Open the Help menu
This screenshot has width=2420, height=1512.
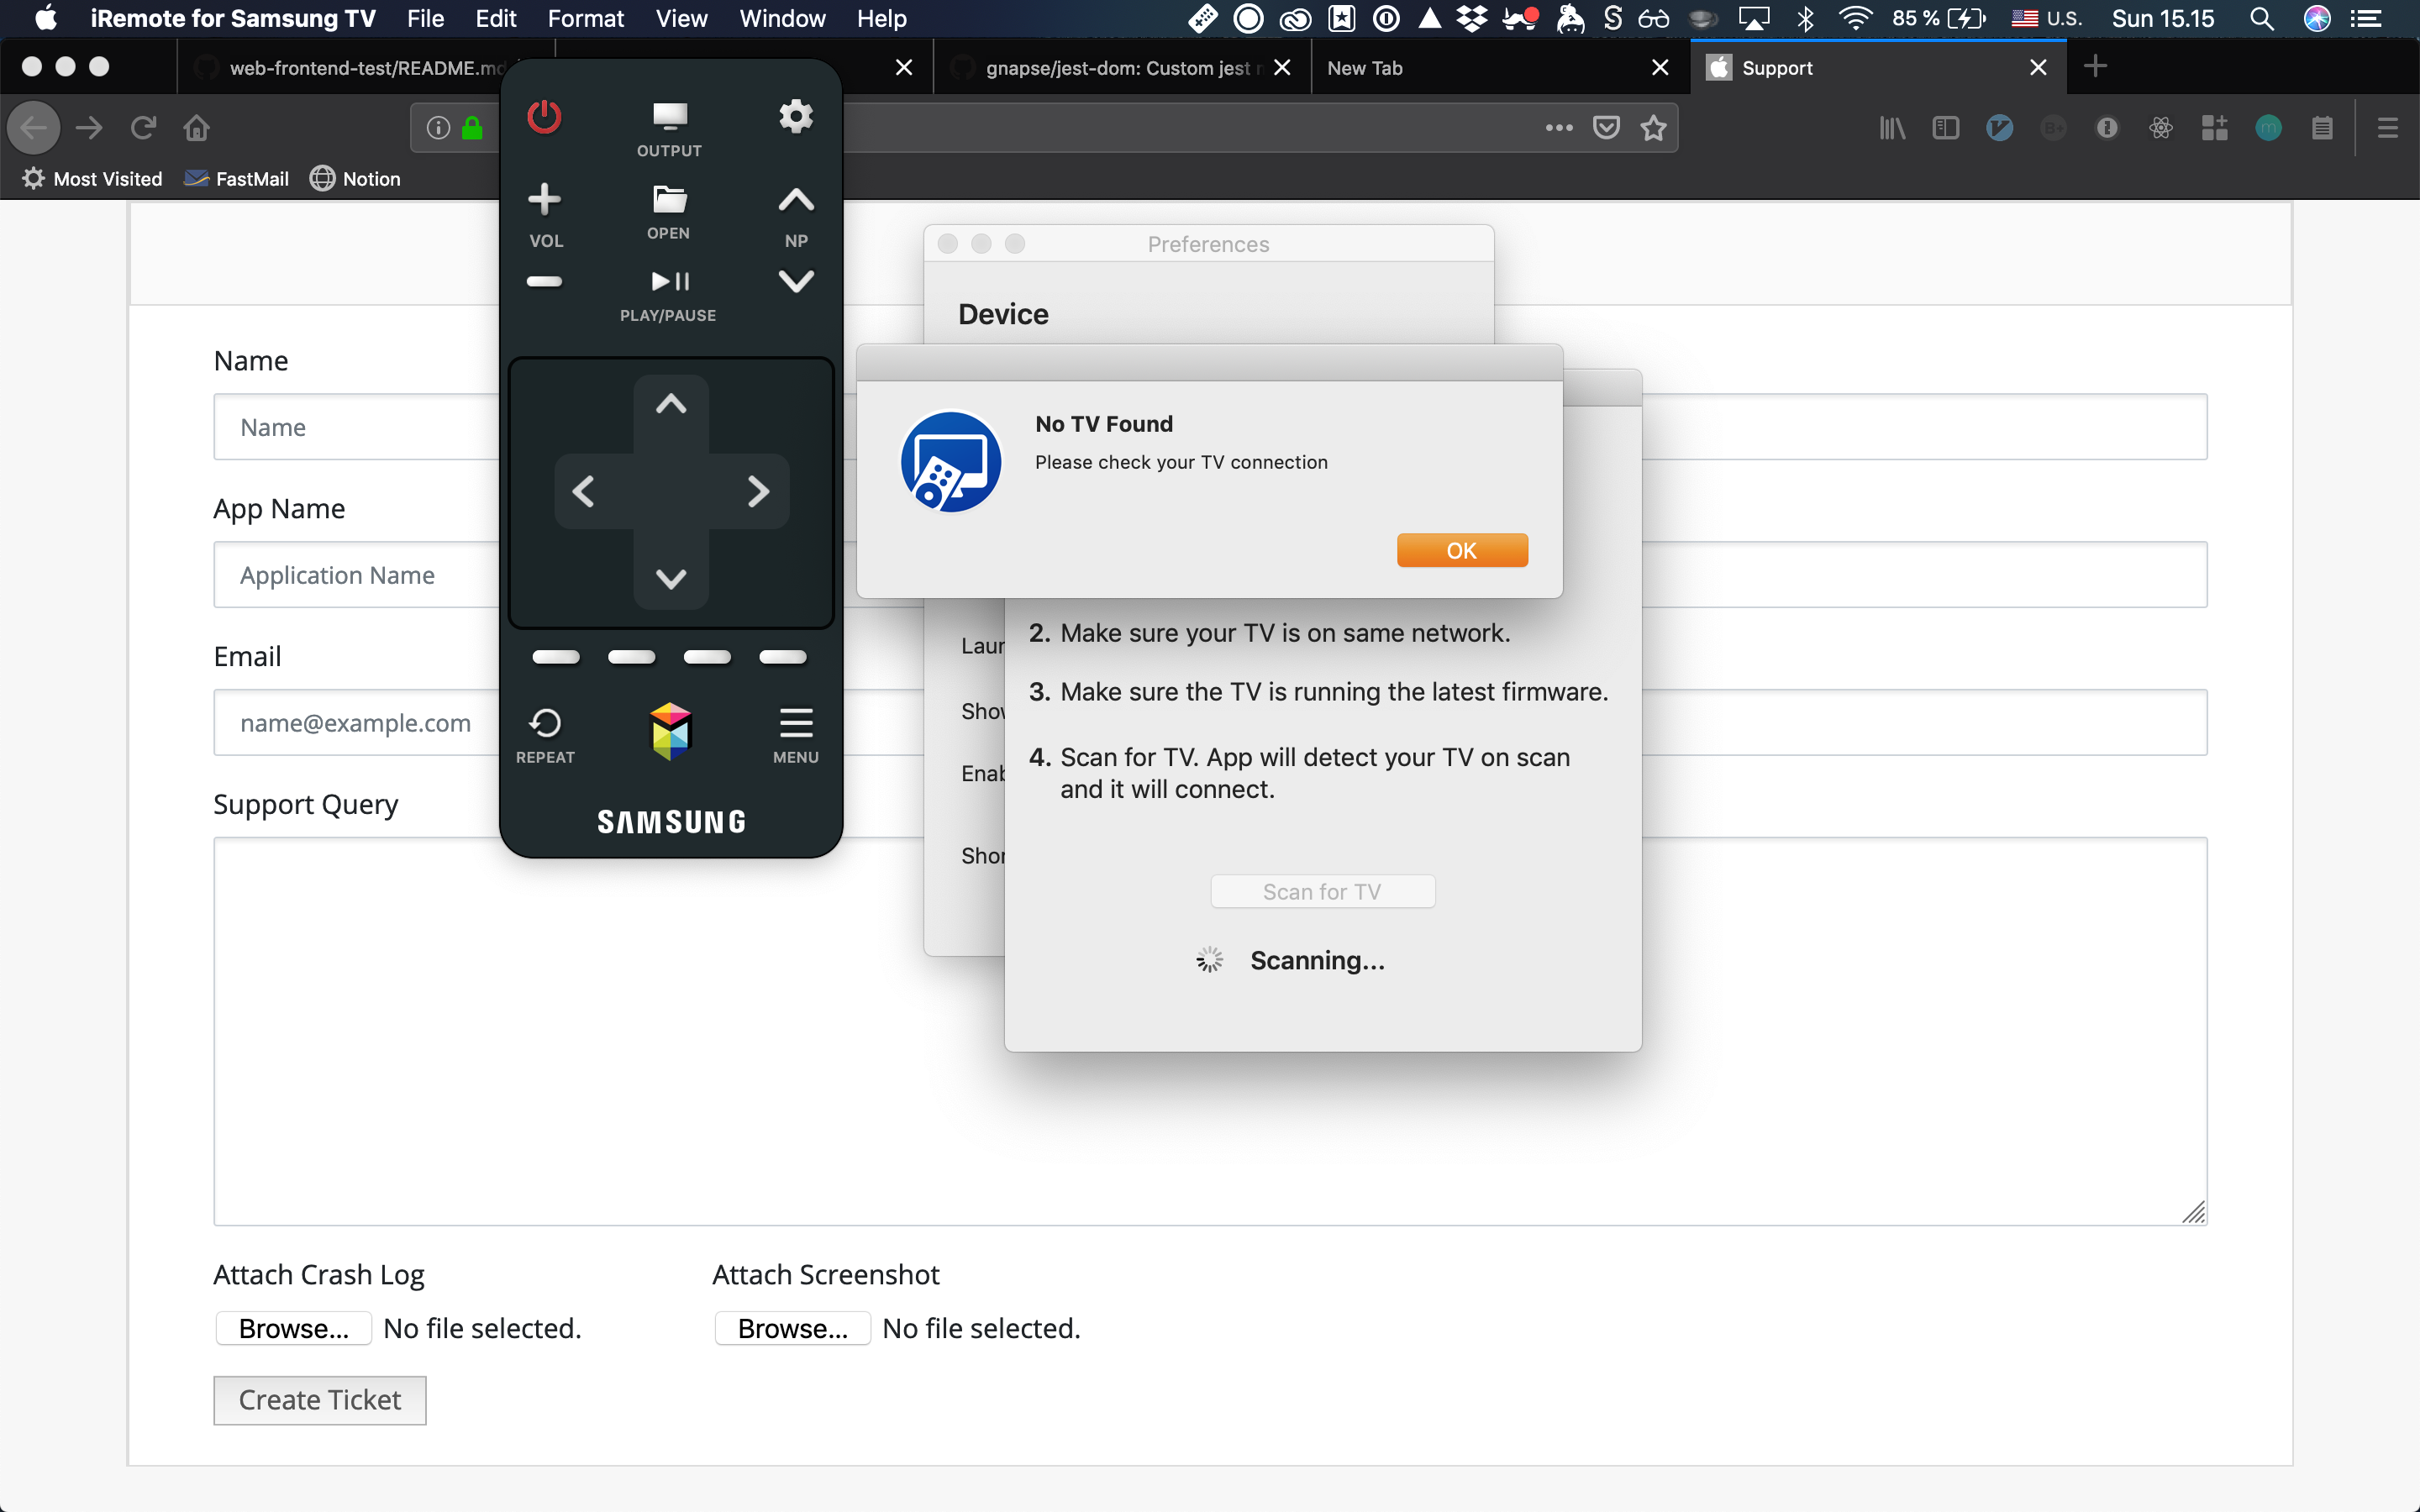coord(881,18)
